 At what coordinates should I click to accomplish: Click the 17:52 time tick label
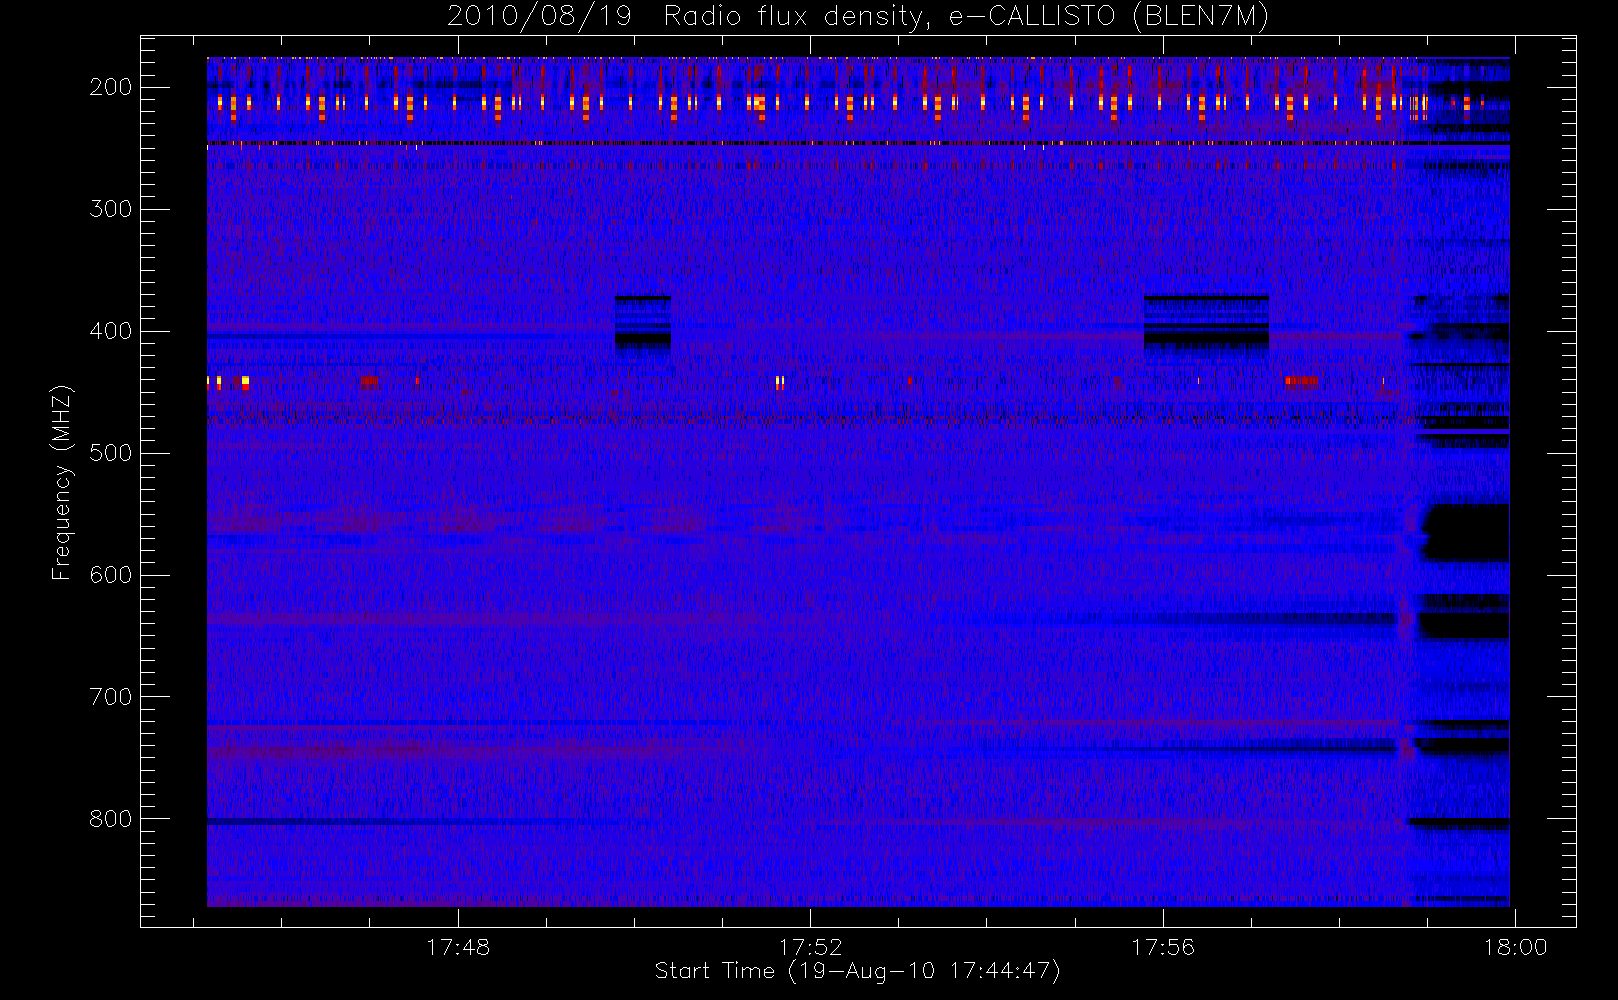pyautogui.click(x=811, y=947)
